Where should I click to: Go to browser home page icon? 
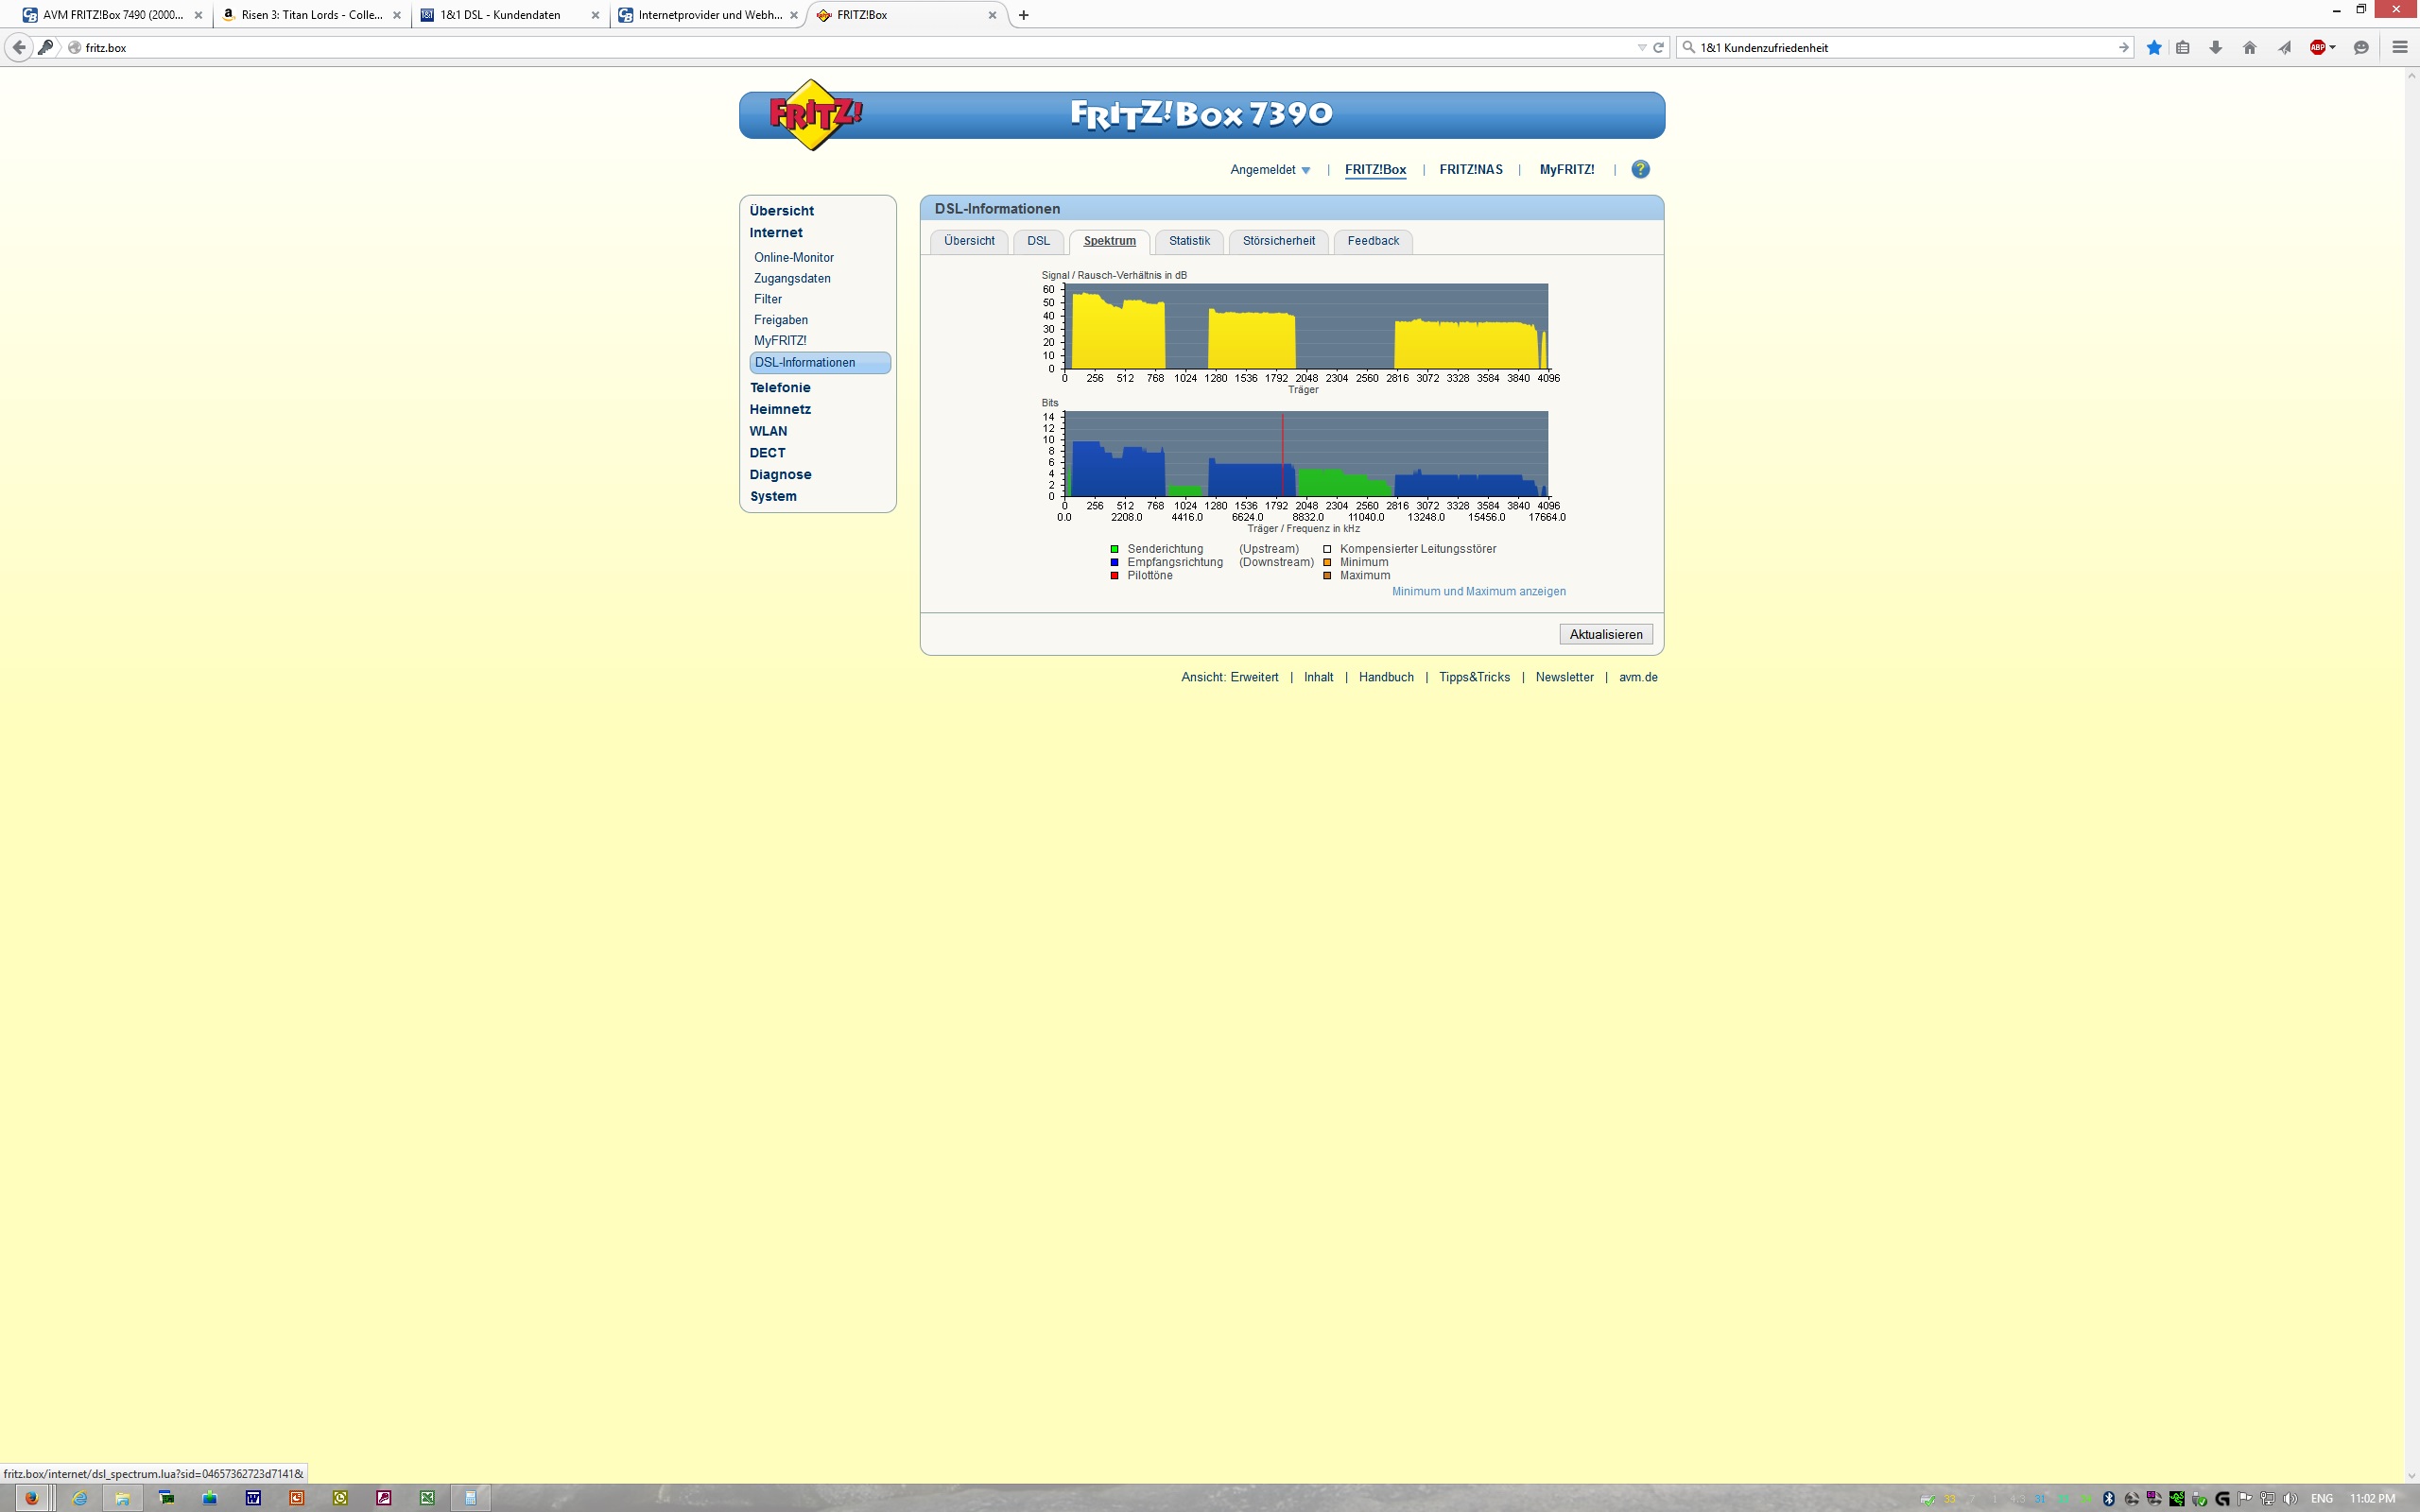click(2250, 47)
